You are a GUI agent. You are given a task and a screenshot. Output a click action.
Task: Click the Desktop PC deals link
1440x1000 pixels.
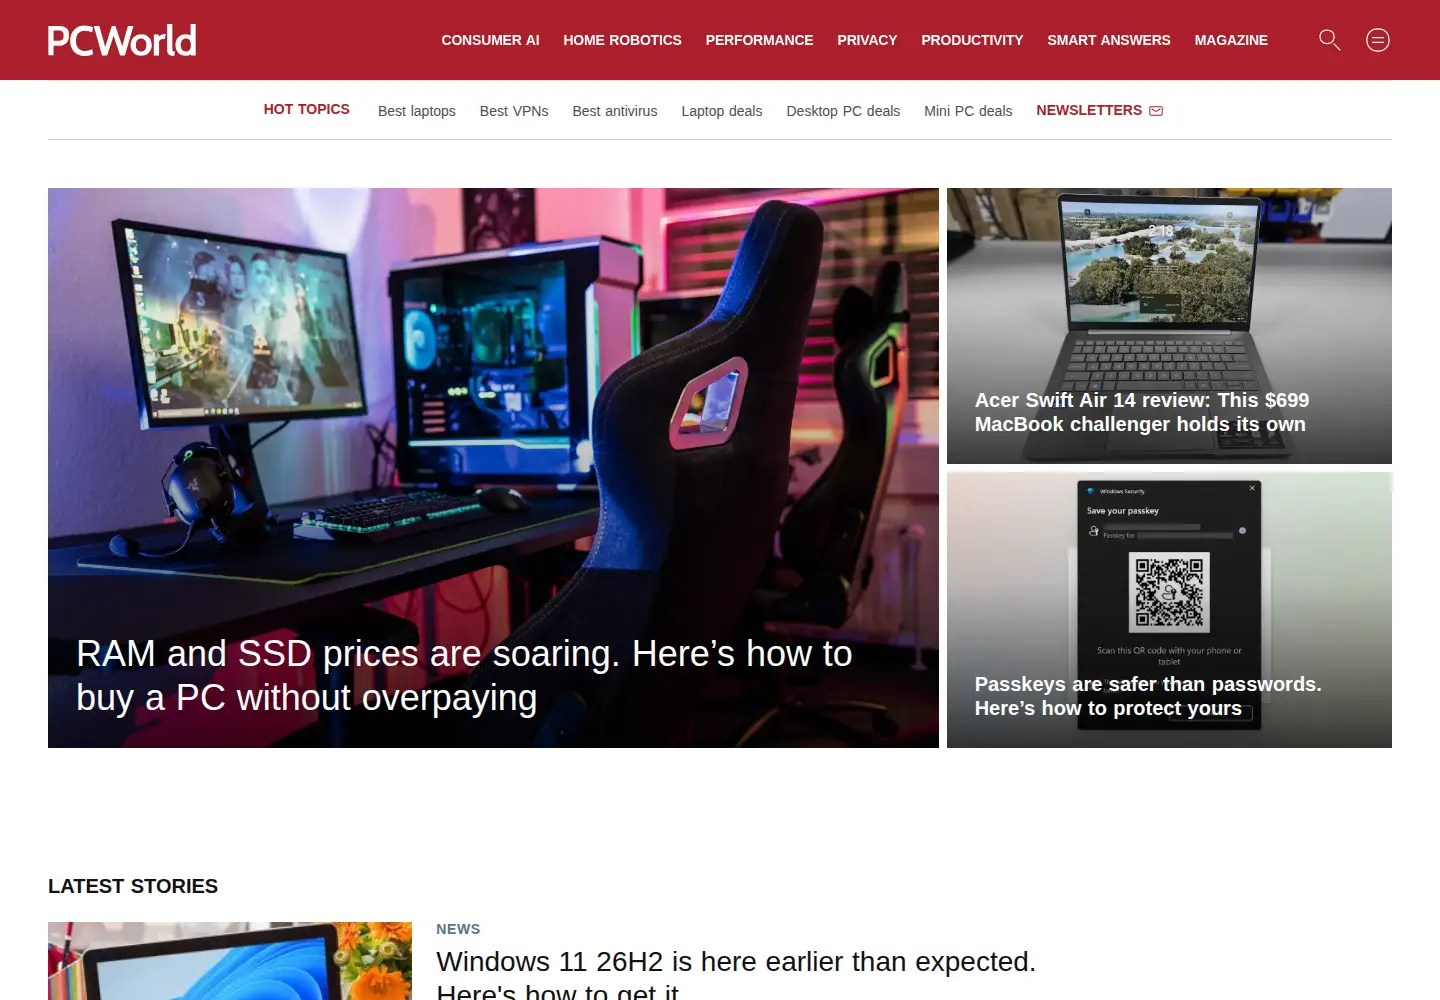[843, 111]
